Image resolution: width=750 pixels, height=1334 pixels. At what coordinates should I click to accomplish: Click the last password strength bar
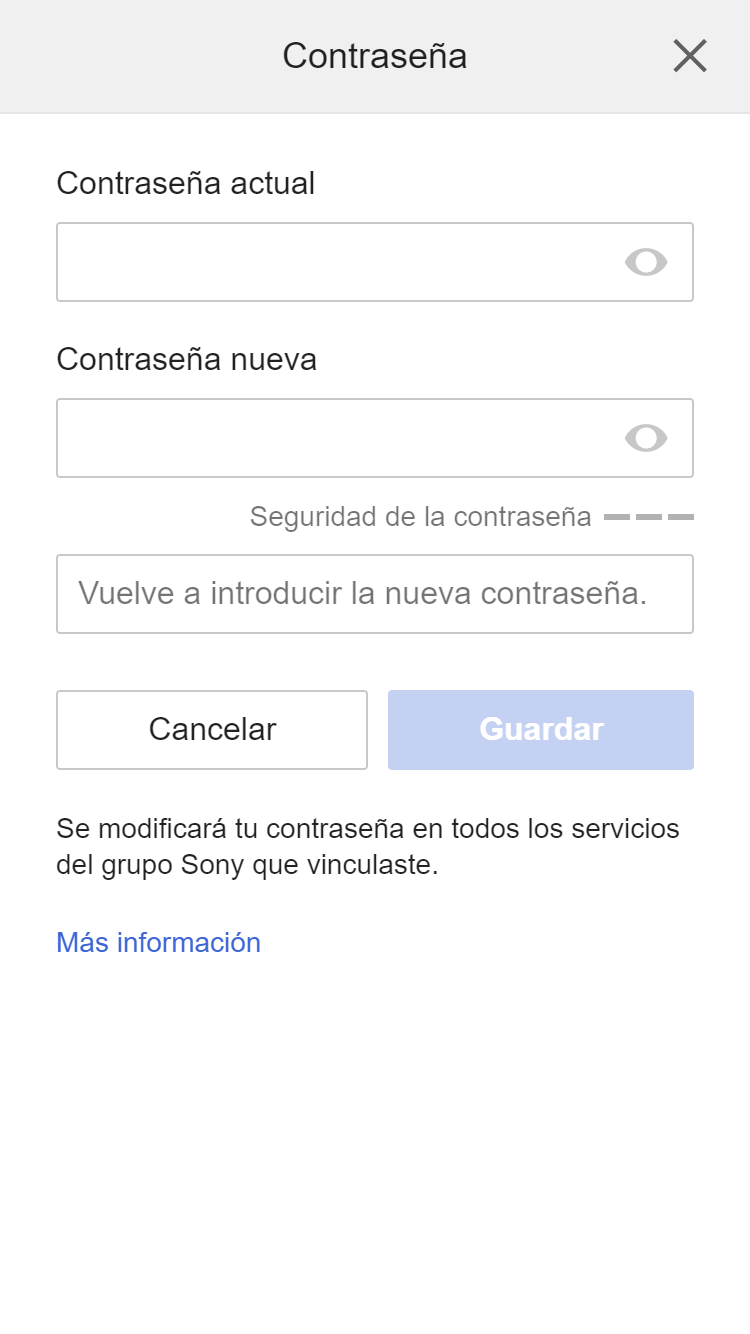pos(681,517)
